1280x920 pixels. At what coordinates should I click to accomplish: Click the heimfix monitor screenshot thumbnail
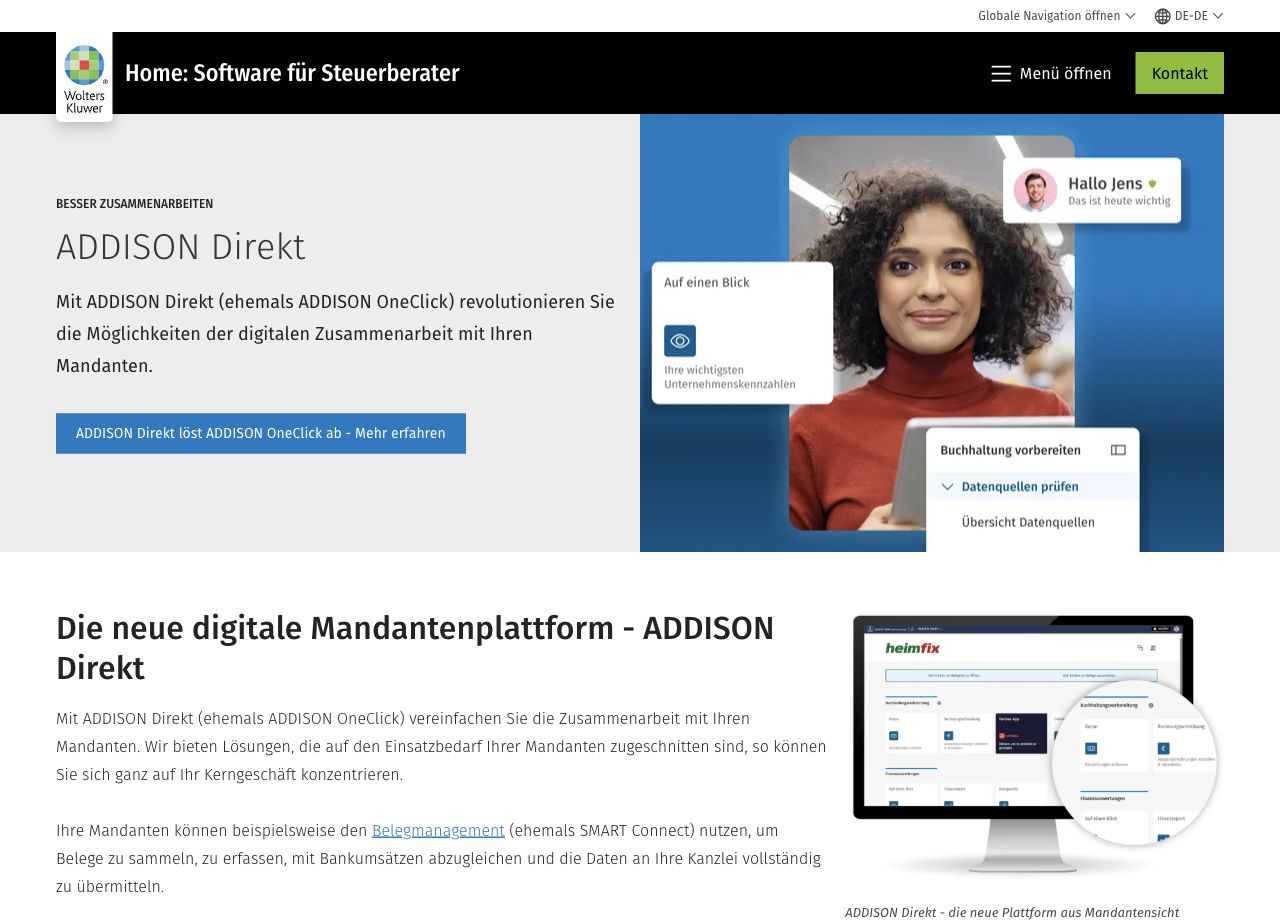(1033, 747)
